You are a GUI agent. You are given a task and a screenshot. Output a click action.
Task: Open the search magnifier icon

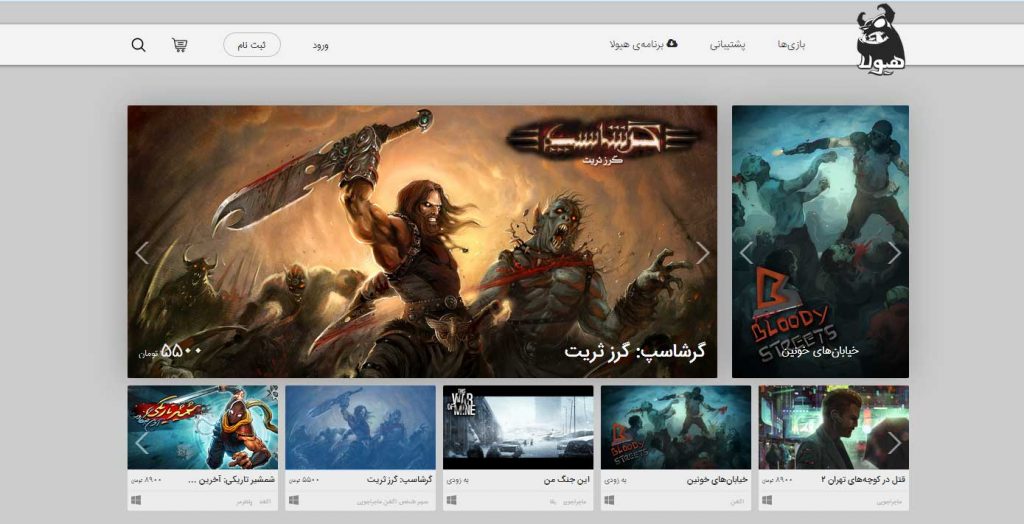pyautogui.click(x=139, y=45)
